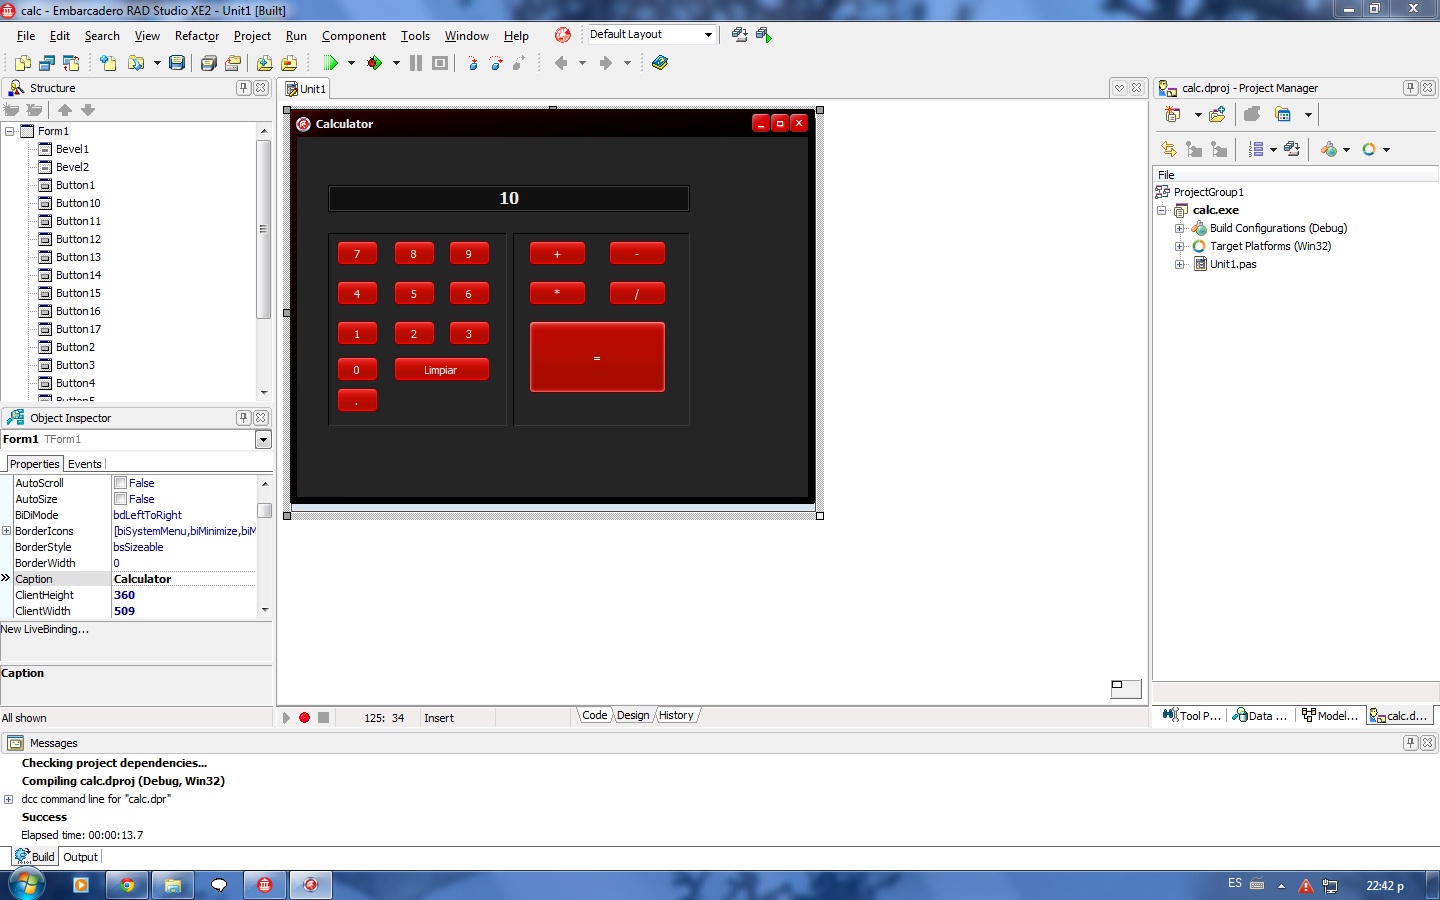Open the Default Layout dropdown

(x=708, y=35)
